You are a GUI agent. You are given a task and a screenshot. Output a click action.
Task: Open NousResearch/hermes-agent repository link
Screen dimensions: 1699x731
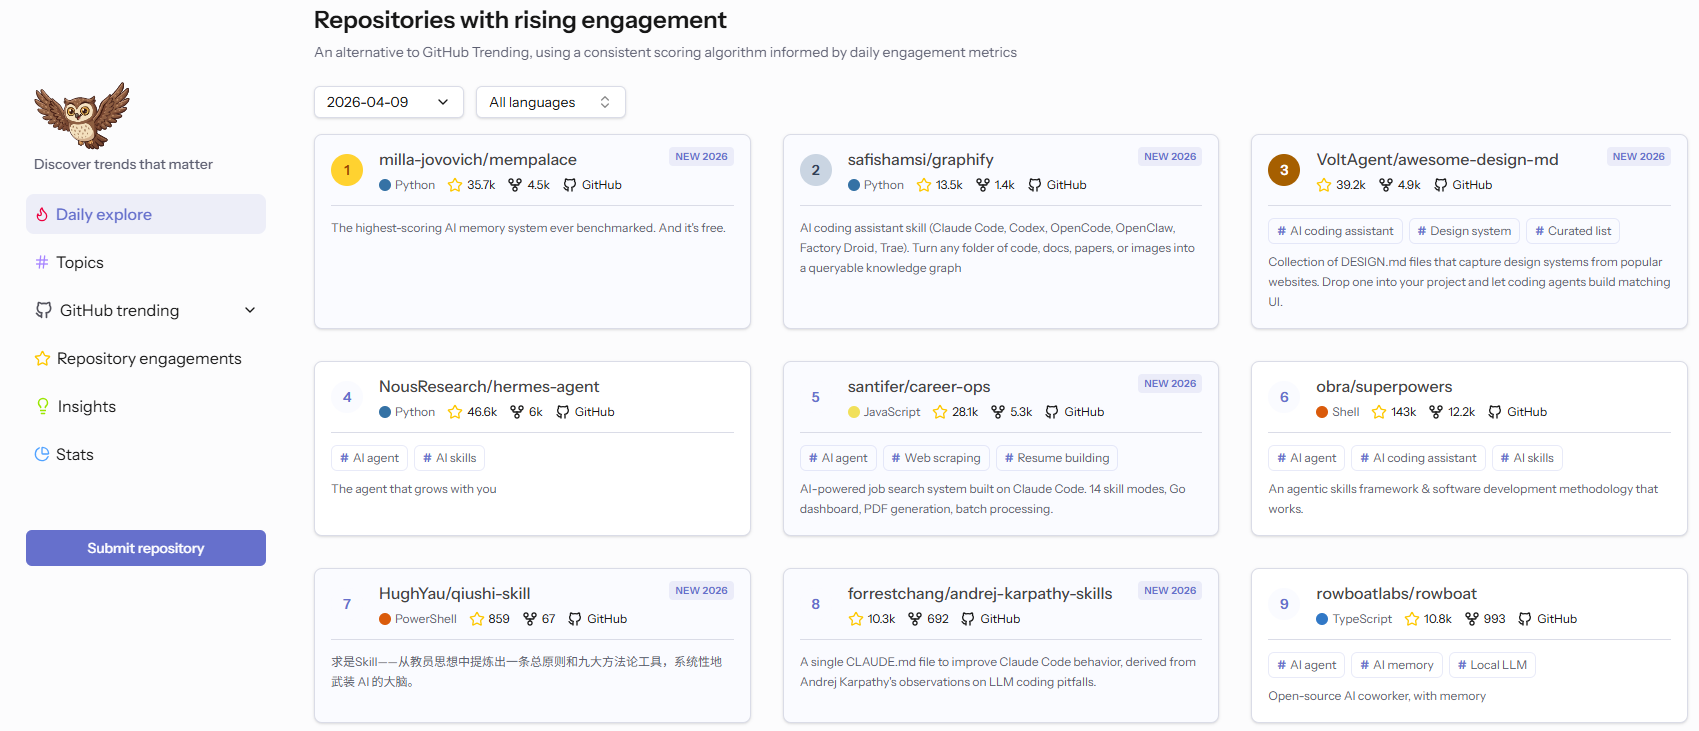point(489,386)
